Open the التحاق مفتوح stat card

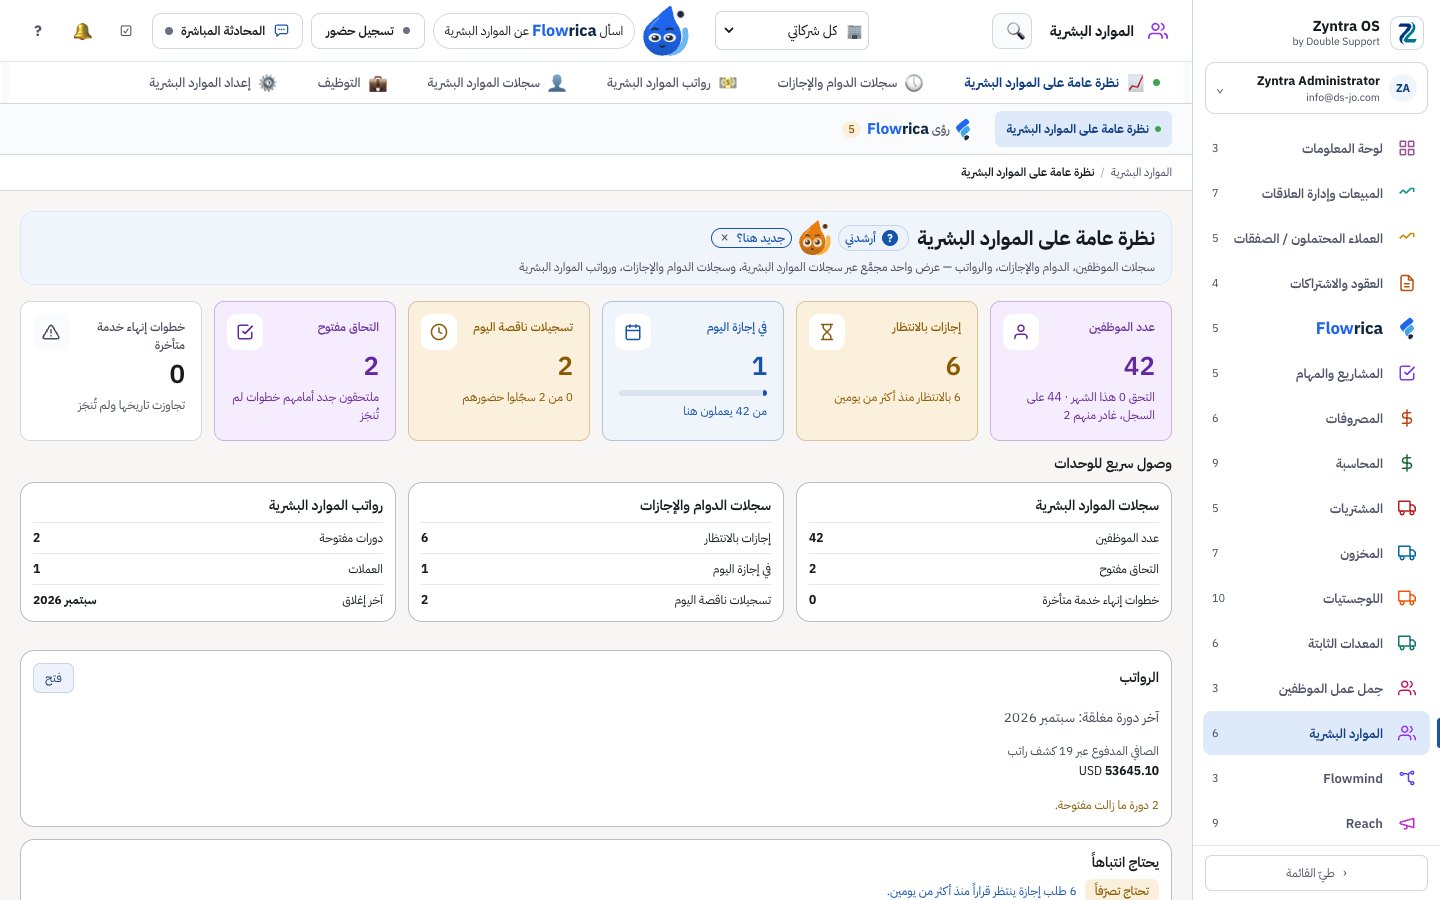click(x=305, y=371)
